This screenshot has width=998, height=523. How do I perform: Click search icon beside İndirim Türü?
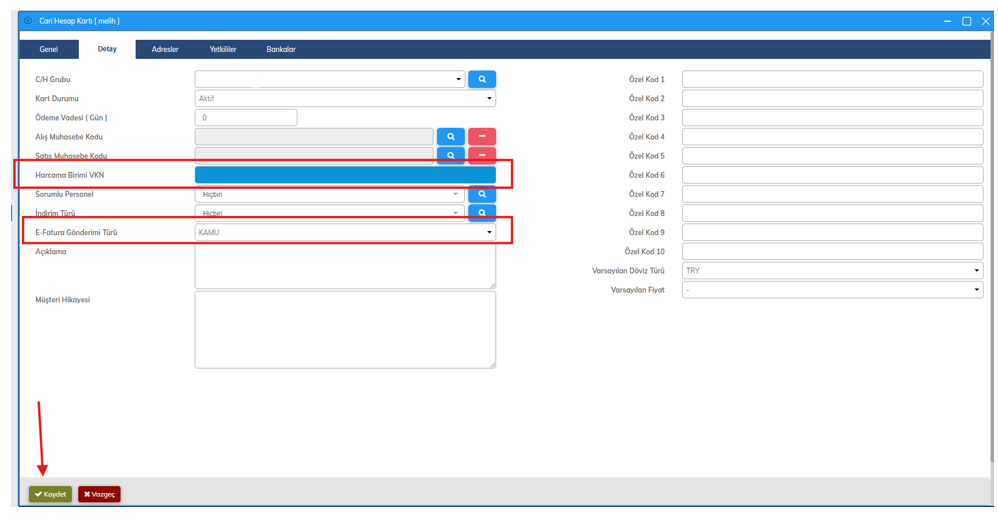(482, 213)
